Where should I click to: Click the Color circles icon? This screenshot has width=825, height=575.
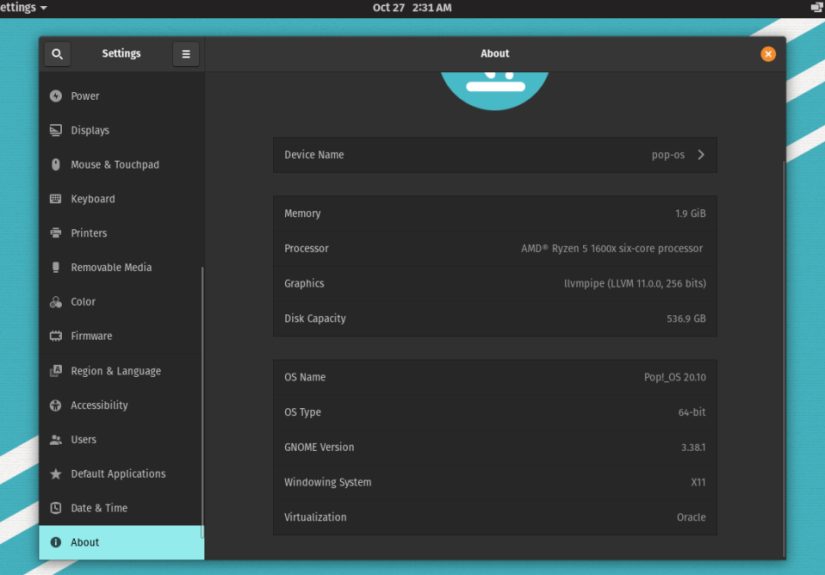click(56, 301)
